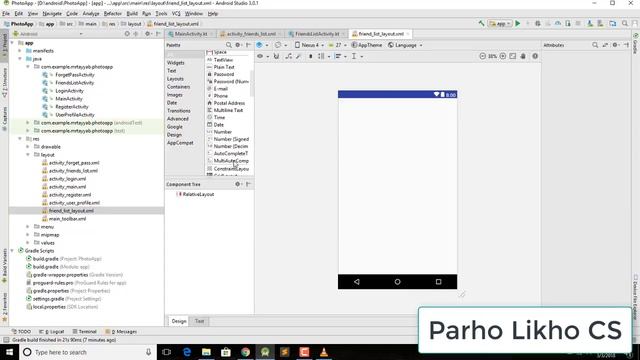The width and height of the screenshot is (640, 360).
Task: Select LoginActivity in the project tree
Action: (69, 91)
